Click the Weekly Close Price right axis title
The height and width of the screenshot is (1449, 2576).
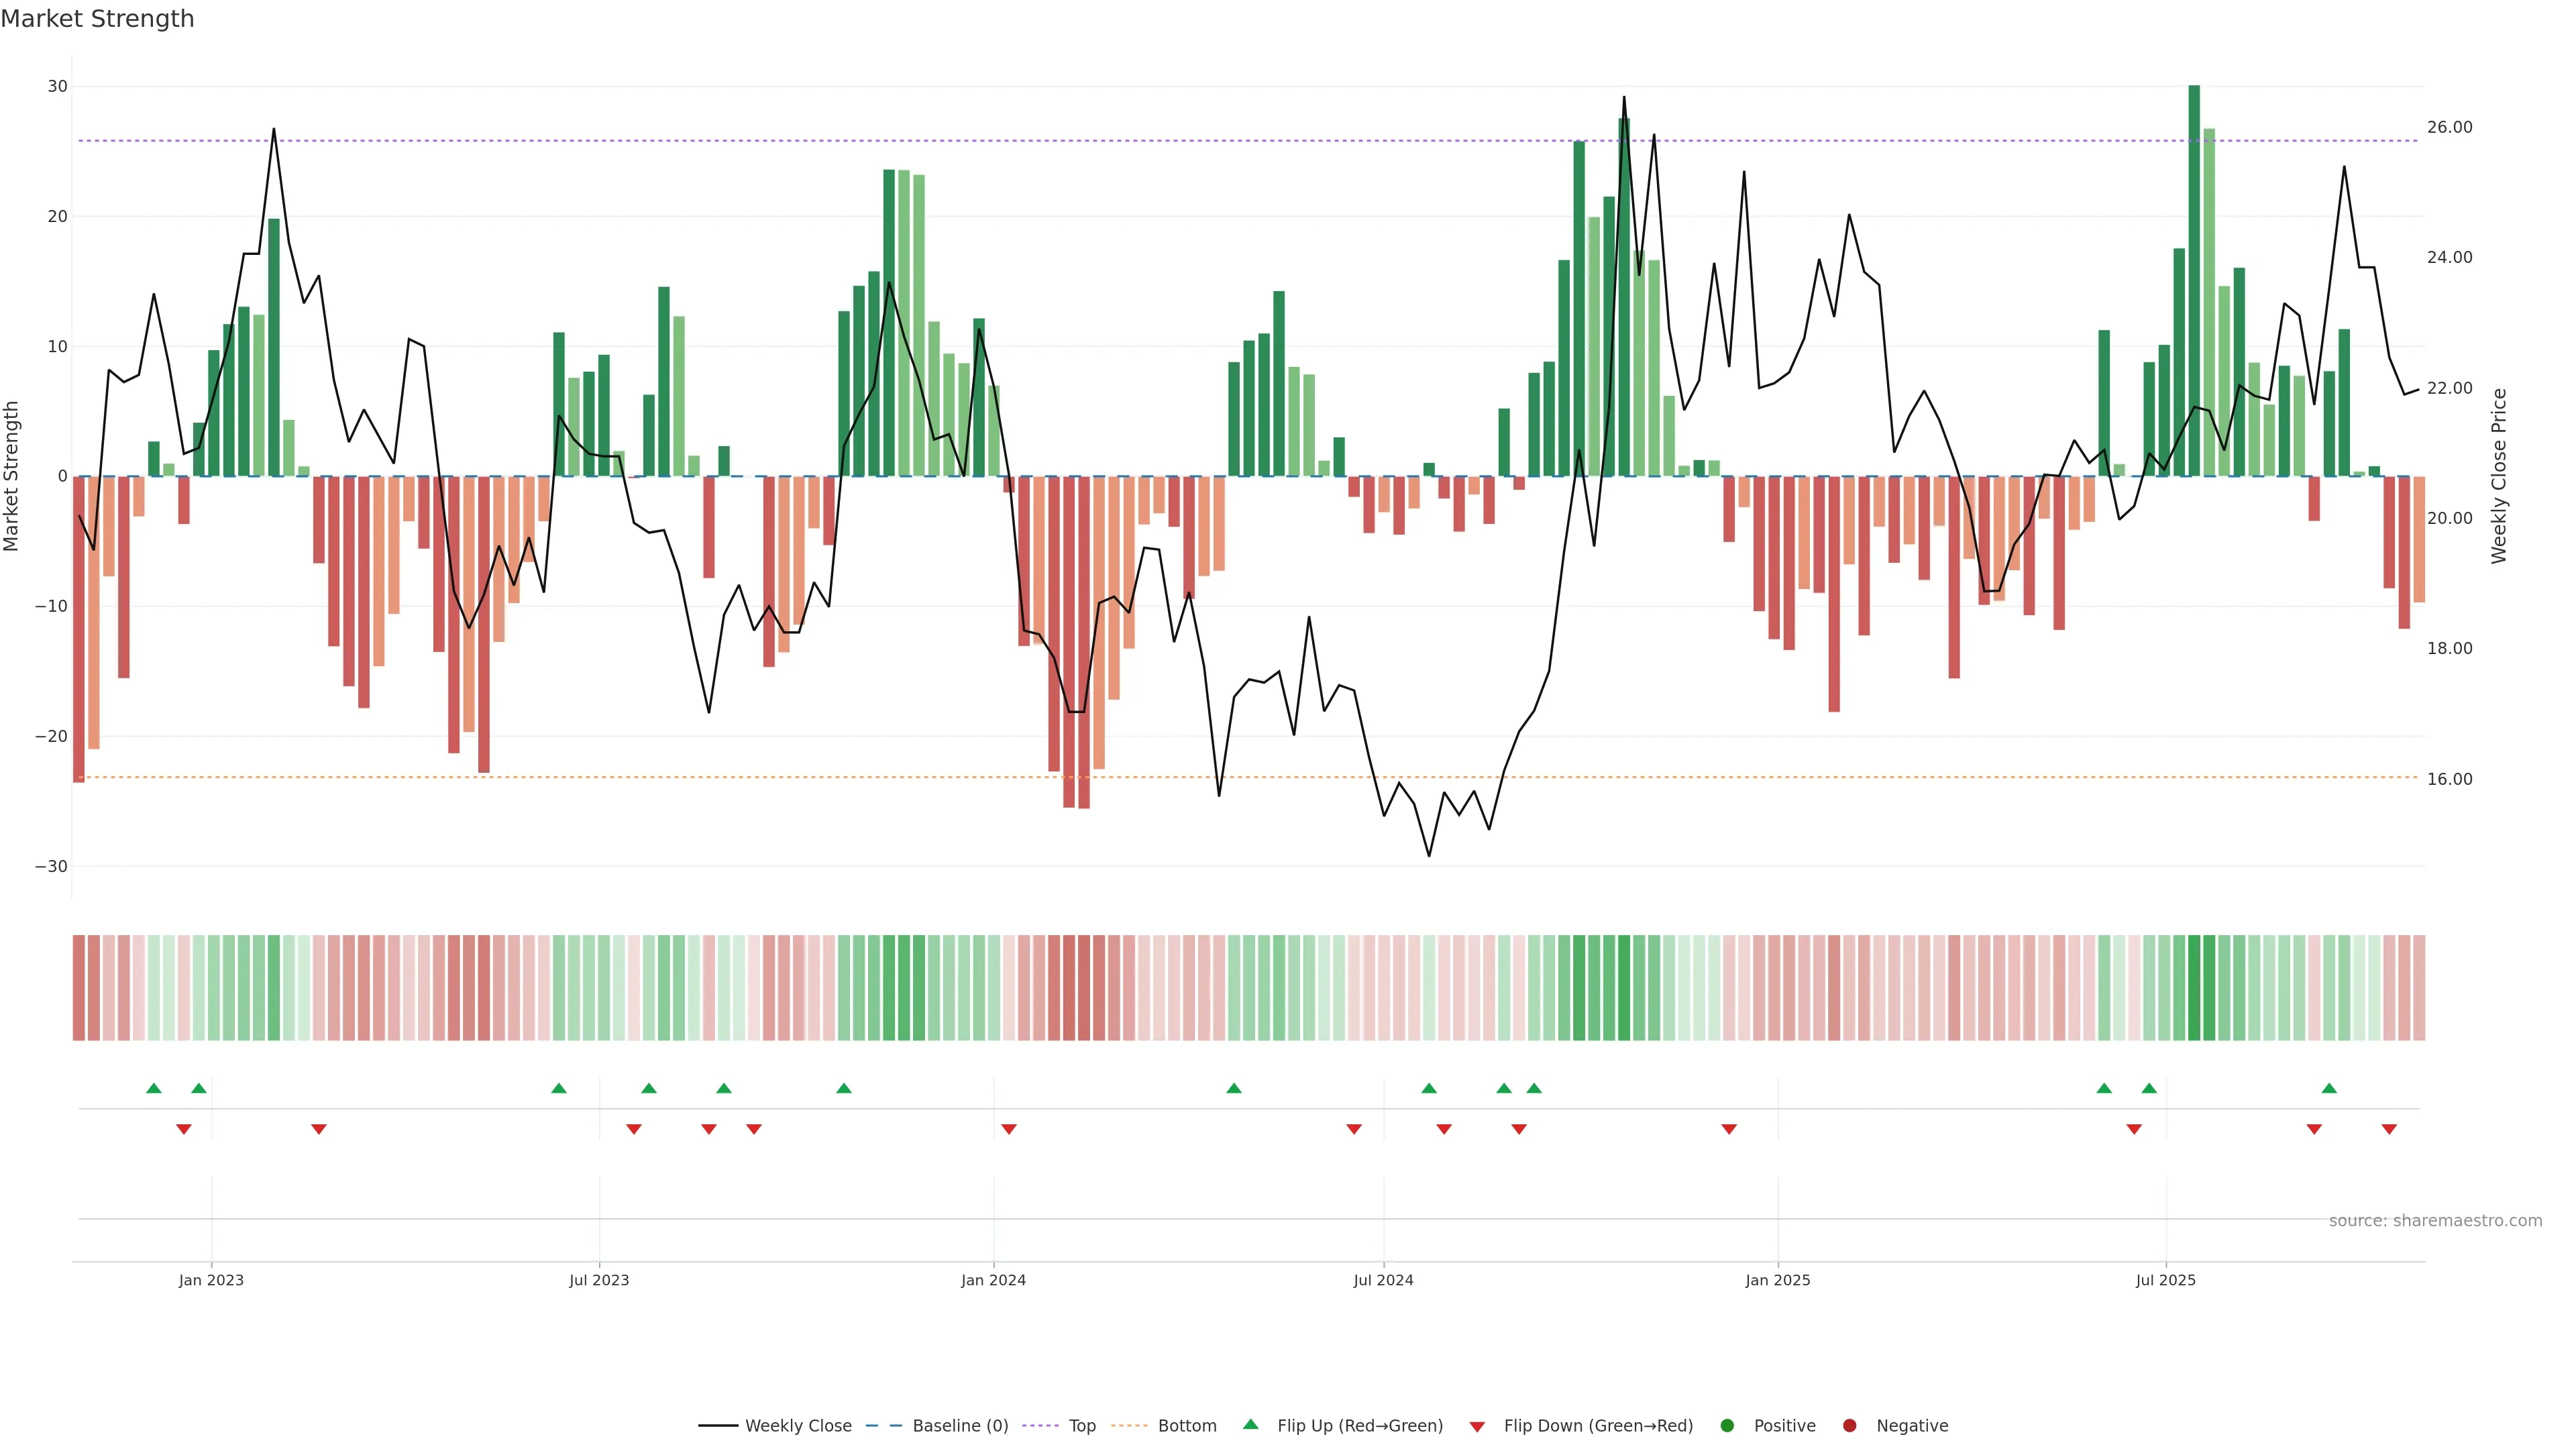tap(2499, 476)
